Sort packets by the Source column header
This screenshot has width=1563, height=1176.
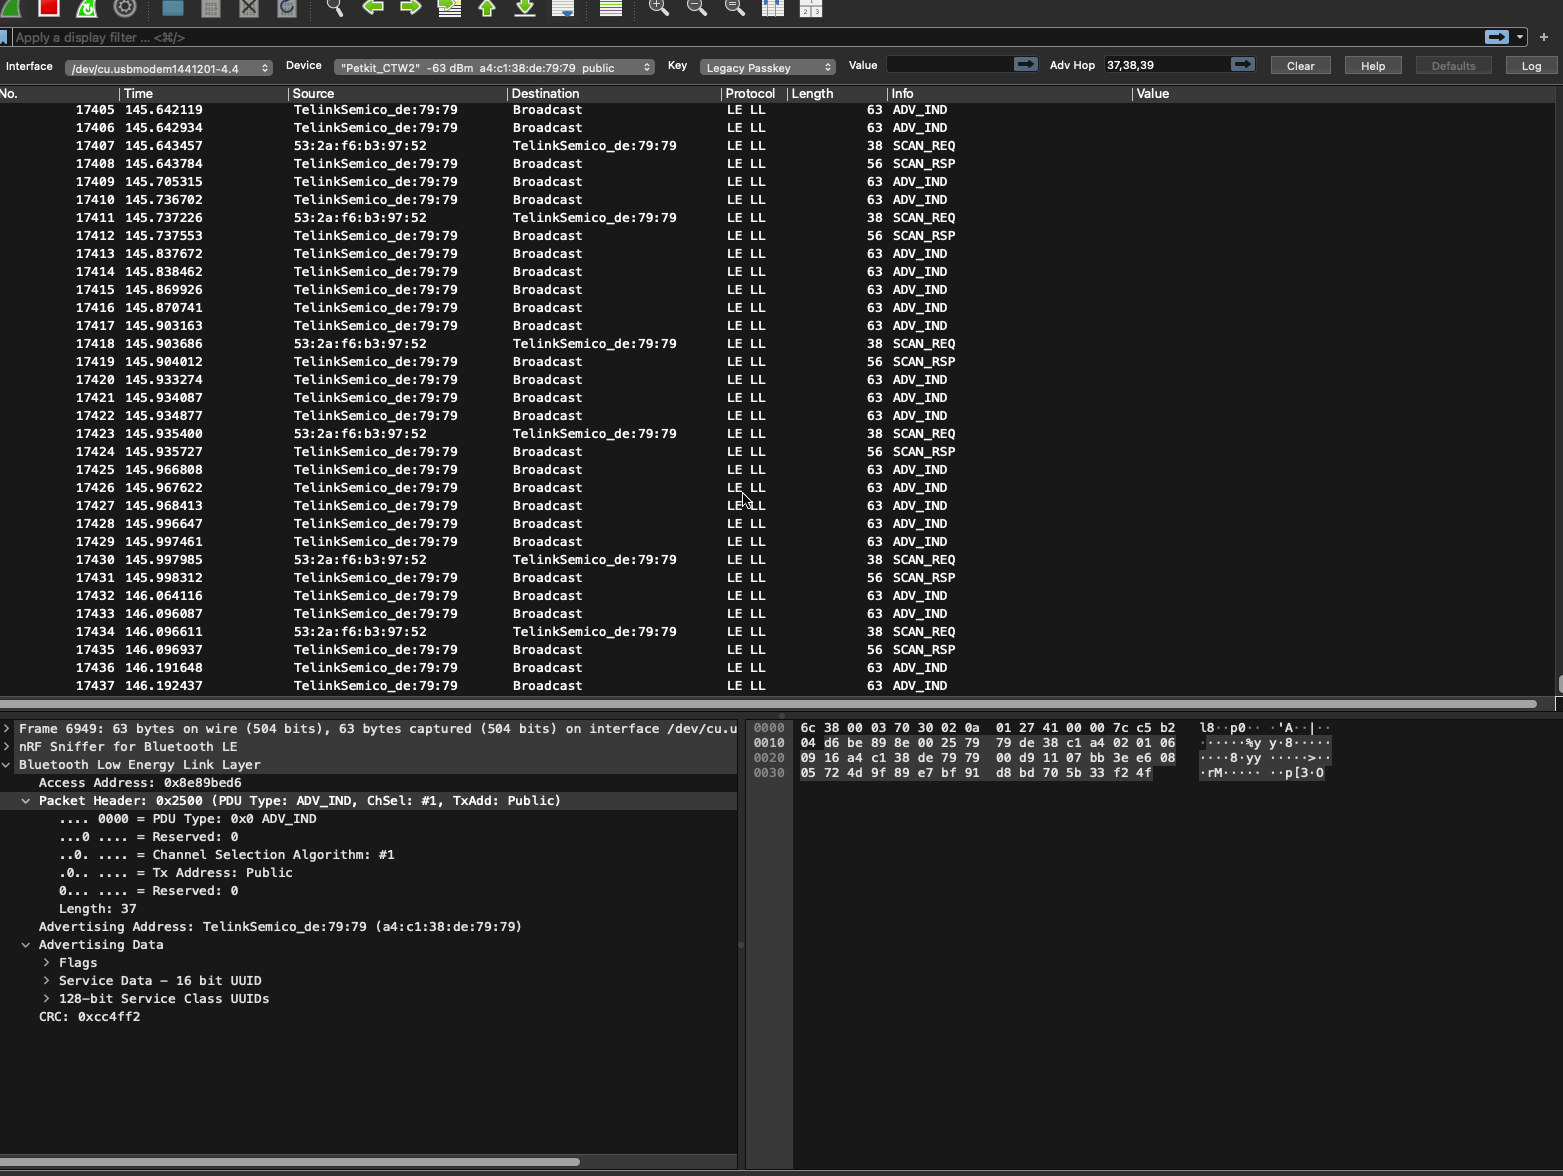[x=313, y=94]
